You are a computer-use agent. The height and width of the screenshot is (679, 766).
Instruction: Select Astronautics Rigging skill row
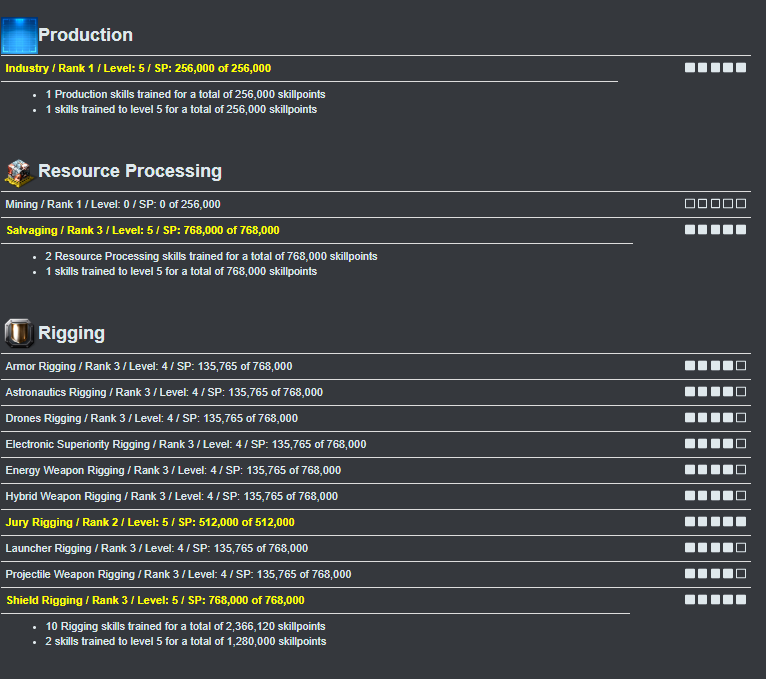pos(164,392)
